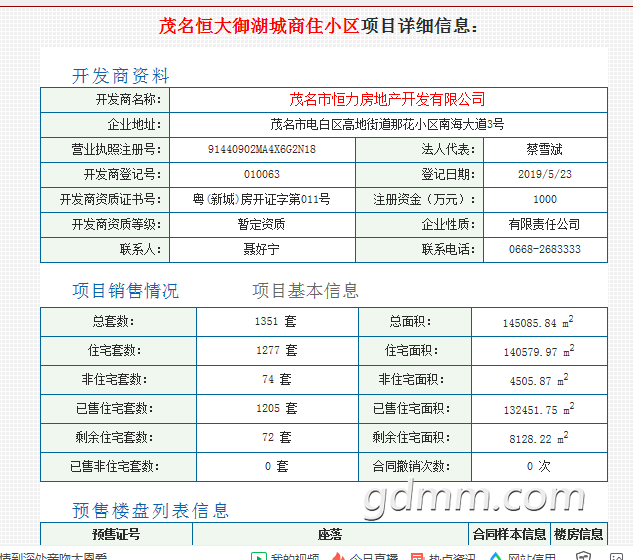Click the 开发商登记号 label
The width and height of the screenshot is (633, 560).
pyautogui.click(x=122, y=174)
